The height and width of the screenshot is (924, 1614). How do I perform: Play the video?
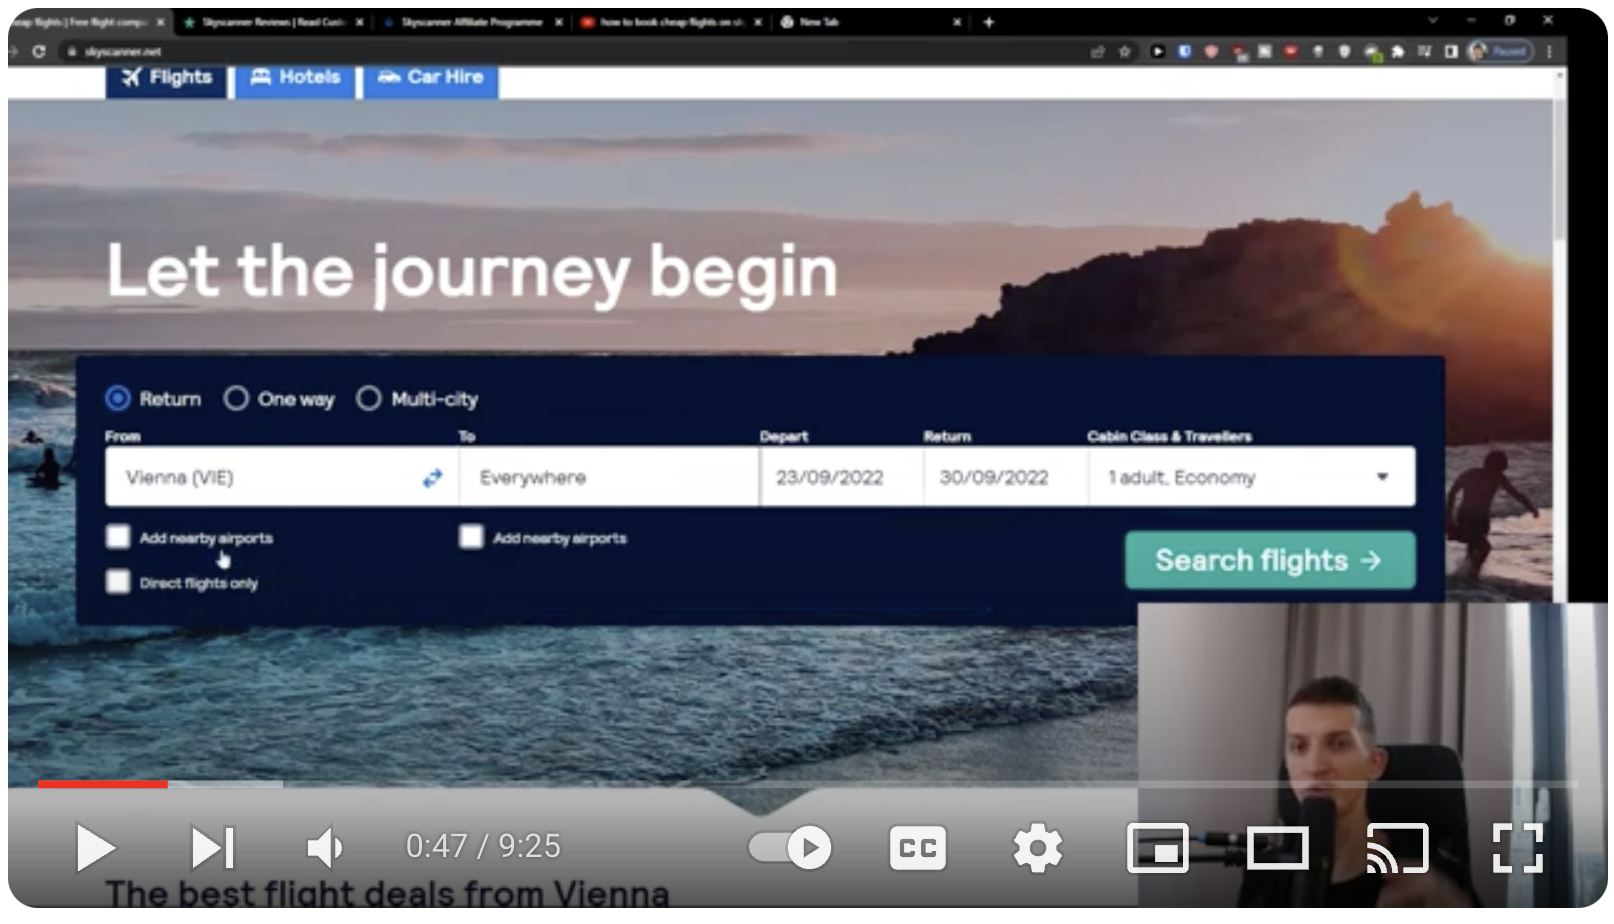coord(95,849)
